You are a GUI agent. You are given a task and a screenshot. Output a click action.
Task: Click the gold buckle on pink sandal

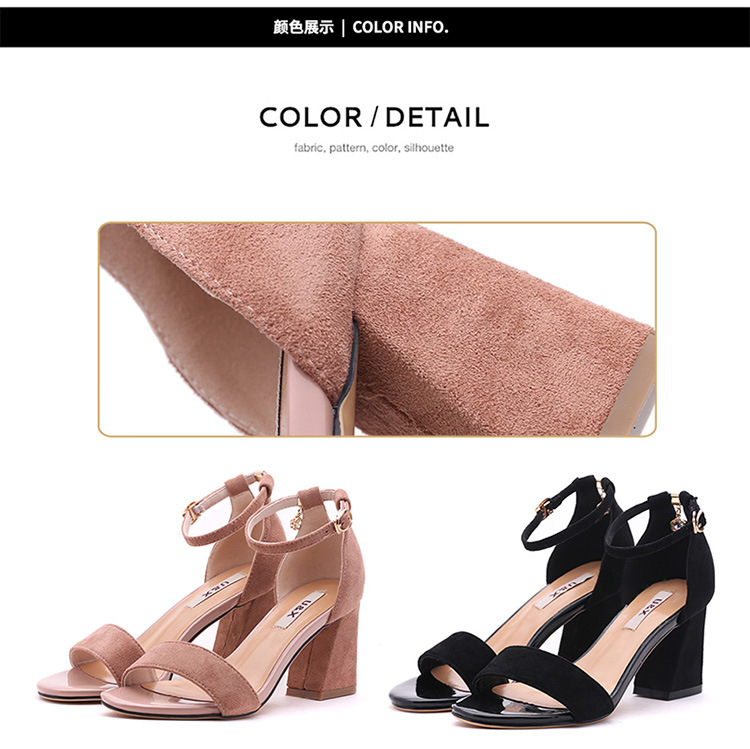(x=342, y=520)
